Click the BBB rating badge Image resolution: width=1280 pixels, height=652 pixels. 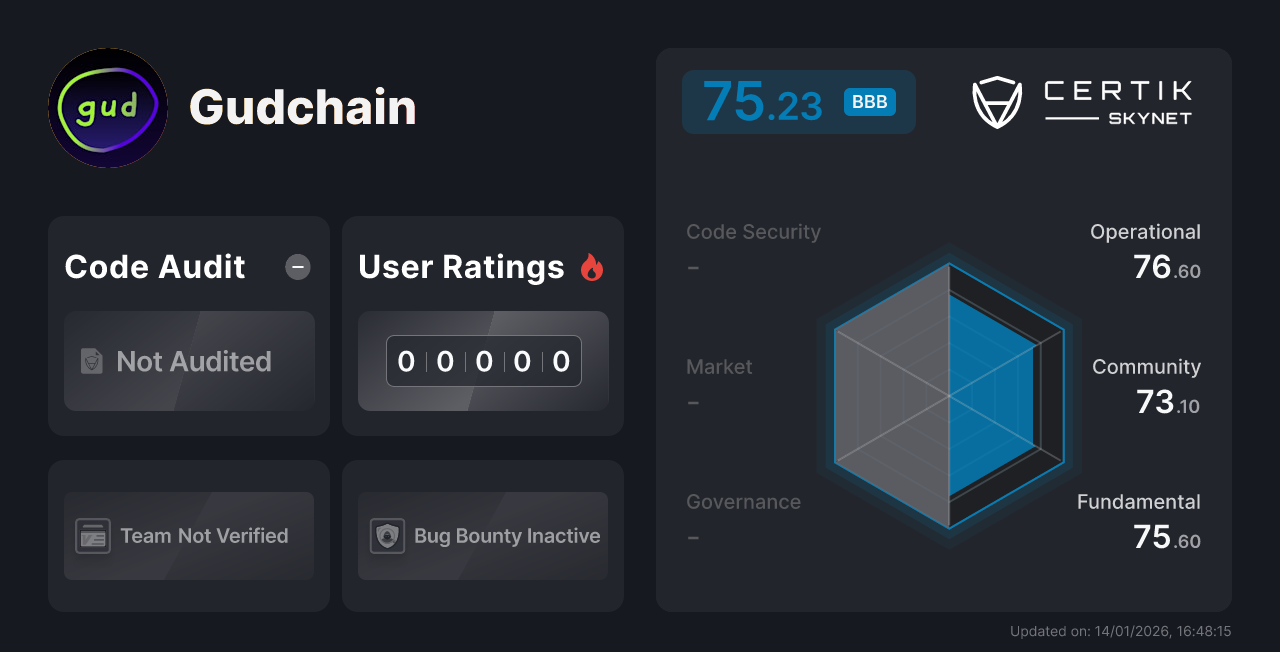click(868, 101)
